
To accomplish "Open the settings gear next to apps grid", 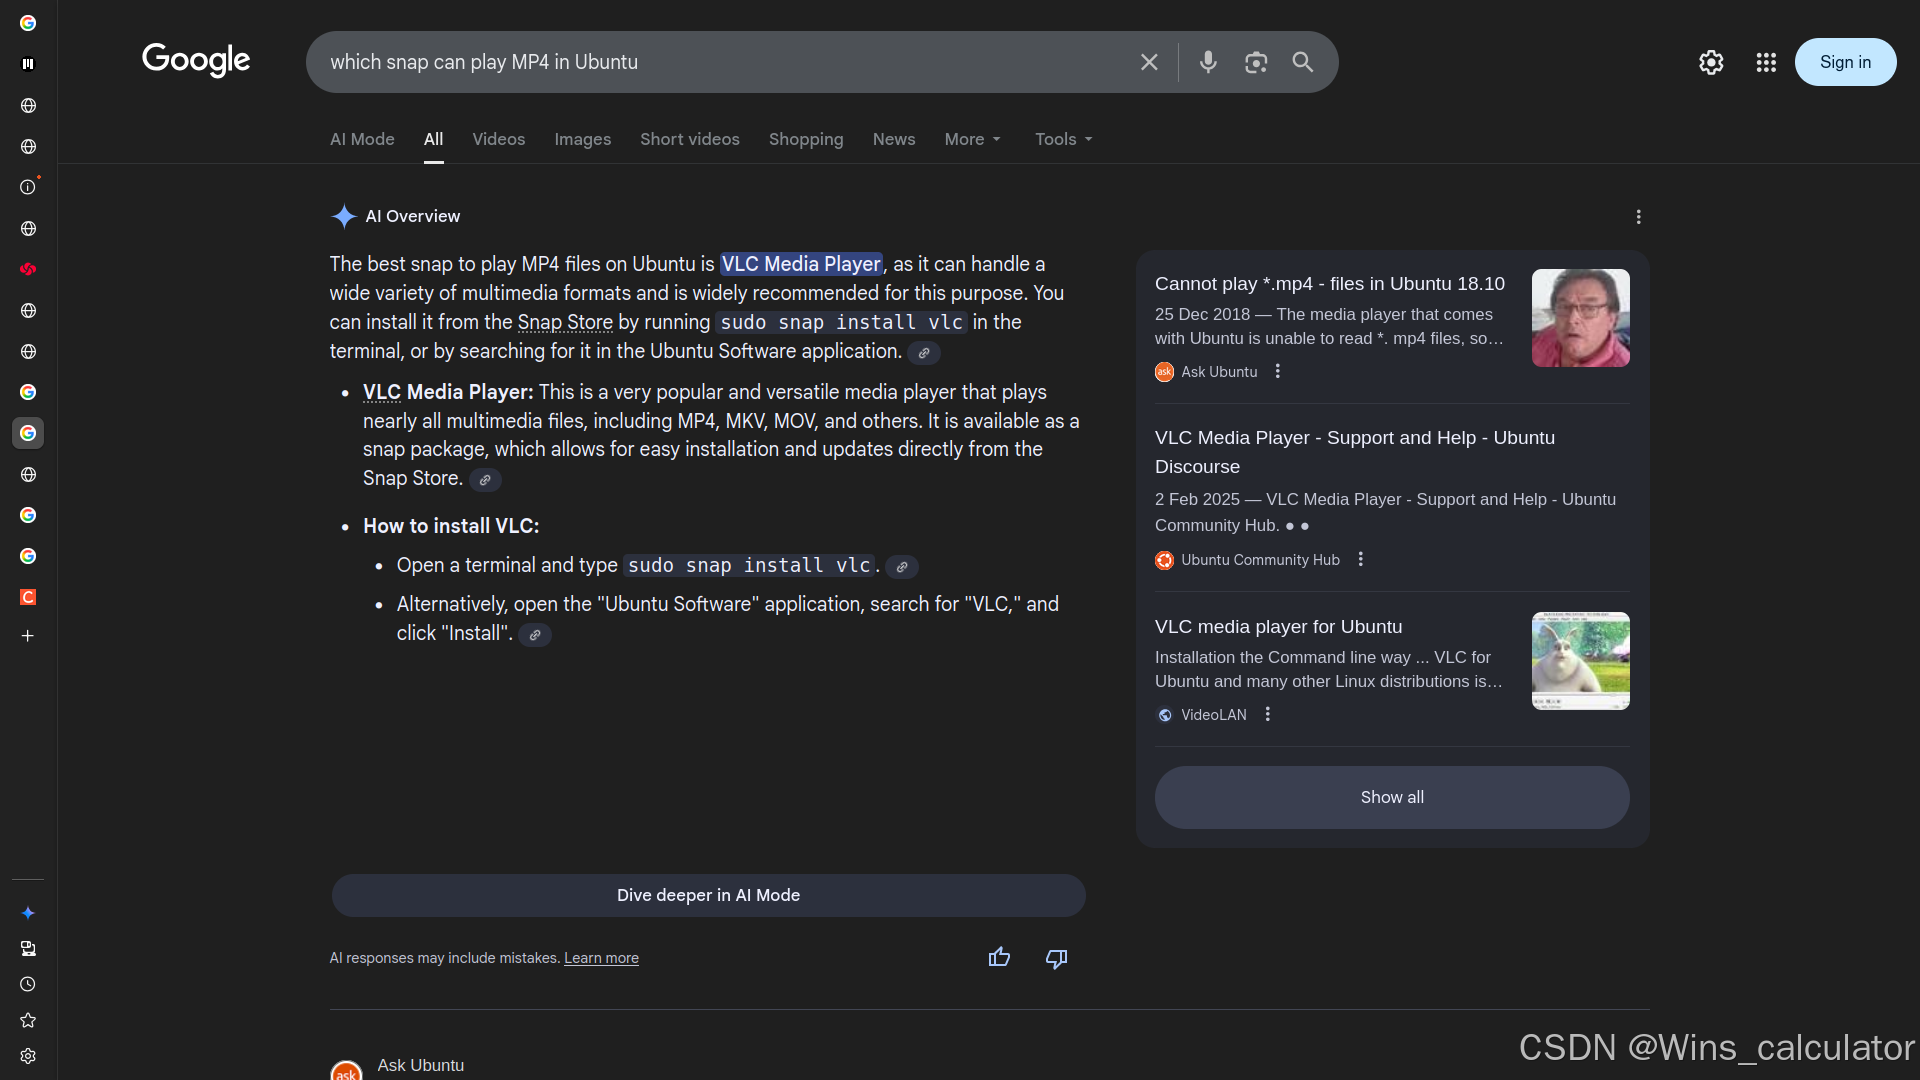I will (1711, 62).
